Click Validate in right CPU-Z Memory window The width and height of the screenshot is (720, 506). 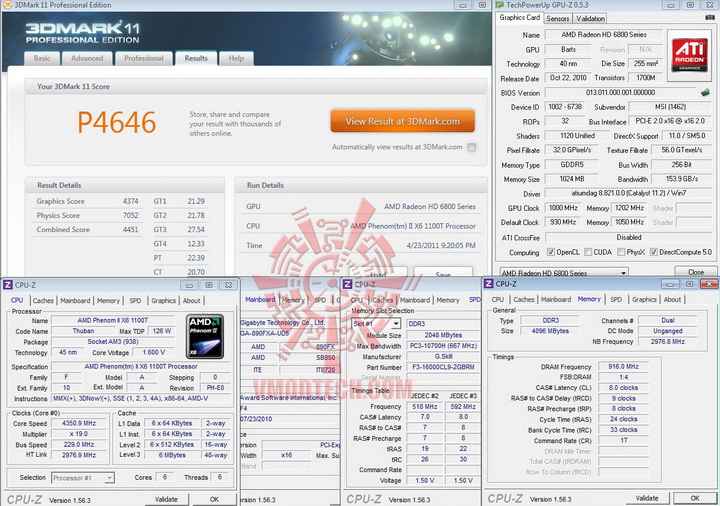coord(647,498)
